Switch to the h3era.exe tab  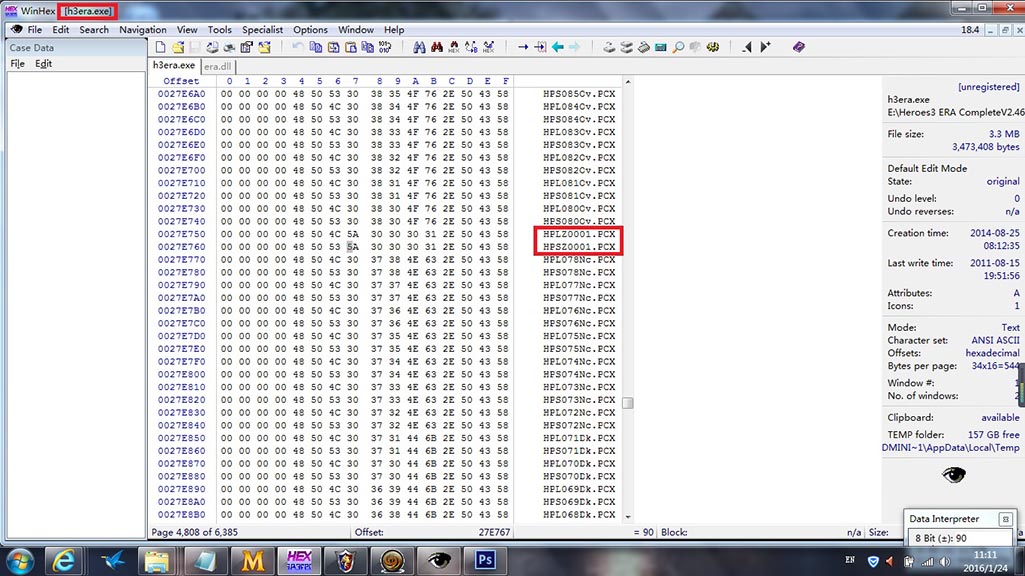174,65
